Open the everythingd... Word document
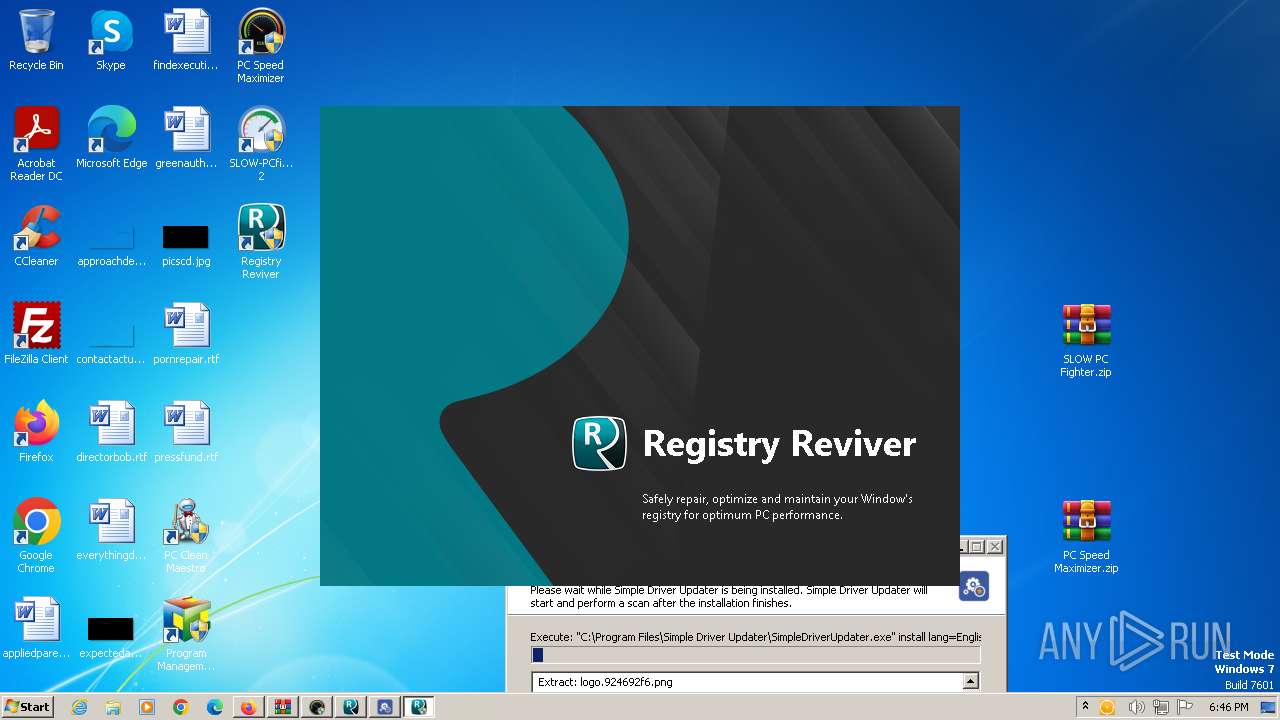Viewport: 1280px width, 720px height. (x=111, y=530)
